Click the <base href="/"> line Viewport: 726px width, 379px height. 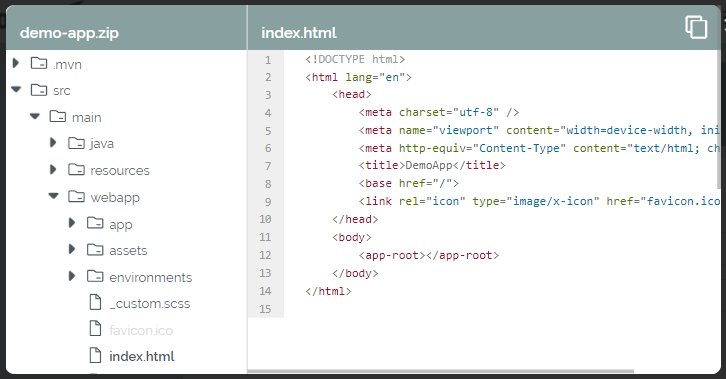tap(409, 183)
